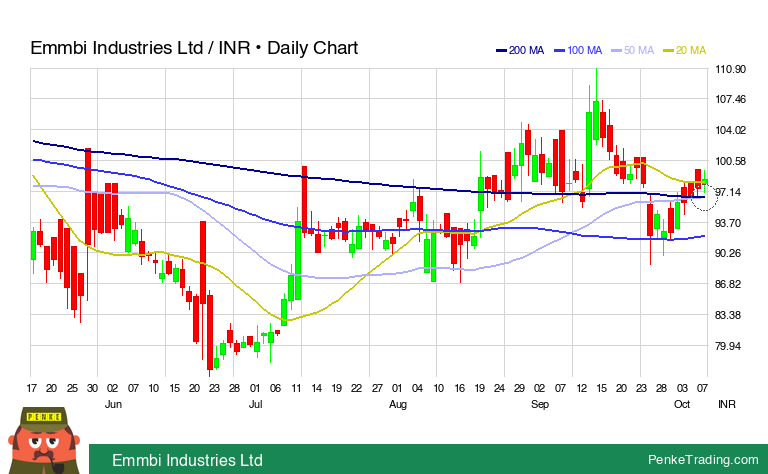This screenshot has height=474, width=768.
Task: Click the 79.94 price axis label
Action: point(728,346)
